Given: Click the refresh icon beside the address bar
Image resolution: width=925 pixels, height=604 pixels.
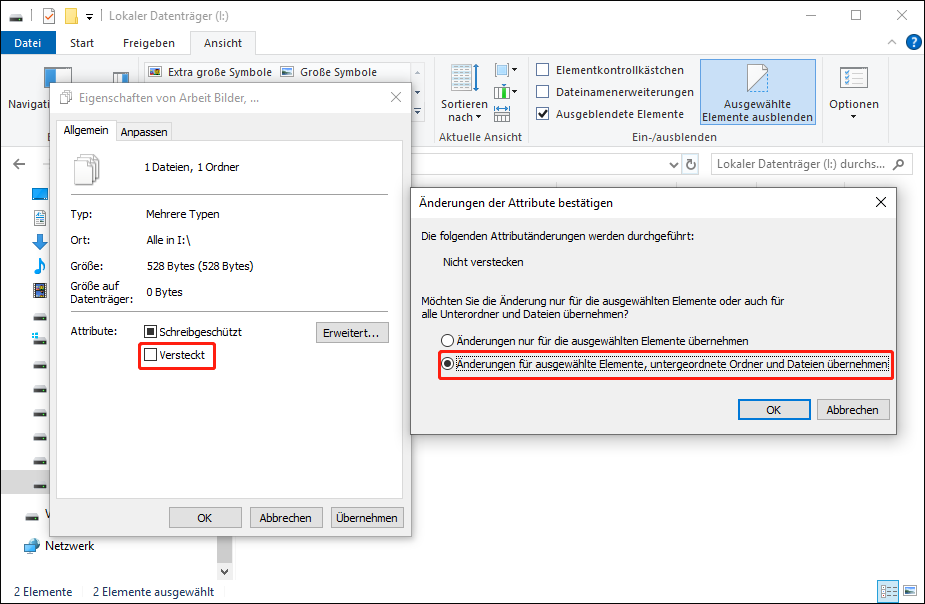Looking at the screenshot, I should click(x=690, y=162).
